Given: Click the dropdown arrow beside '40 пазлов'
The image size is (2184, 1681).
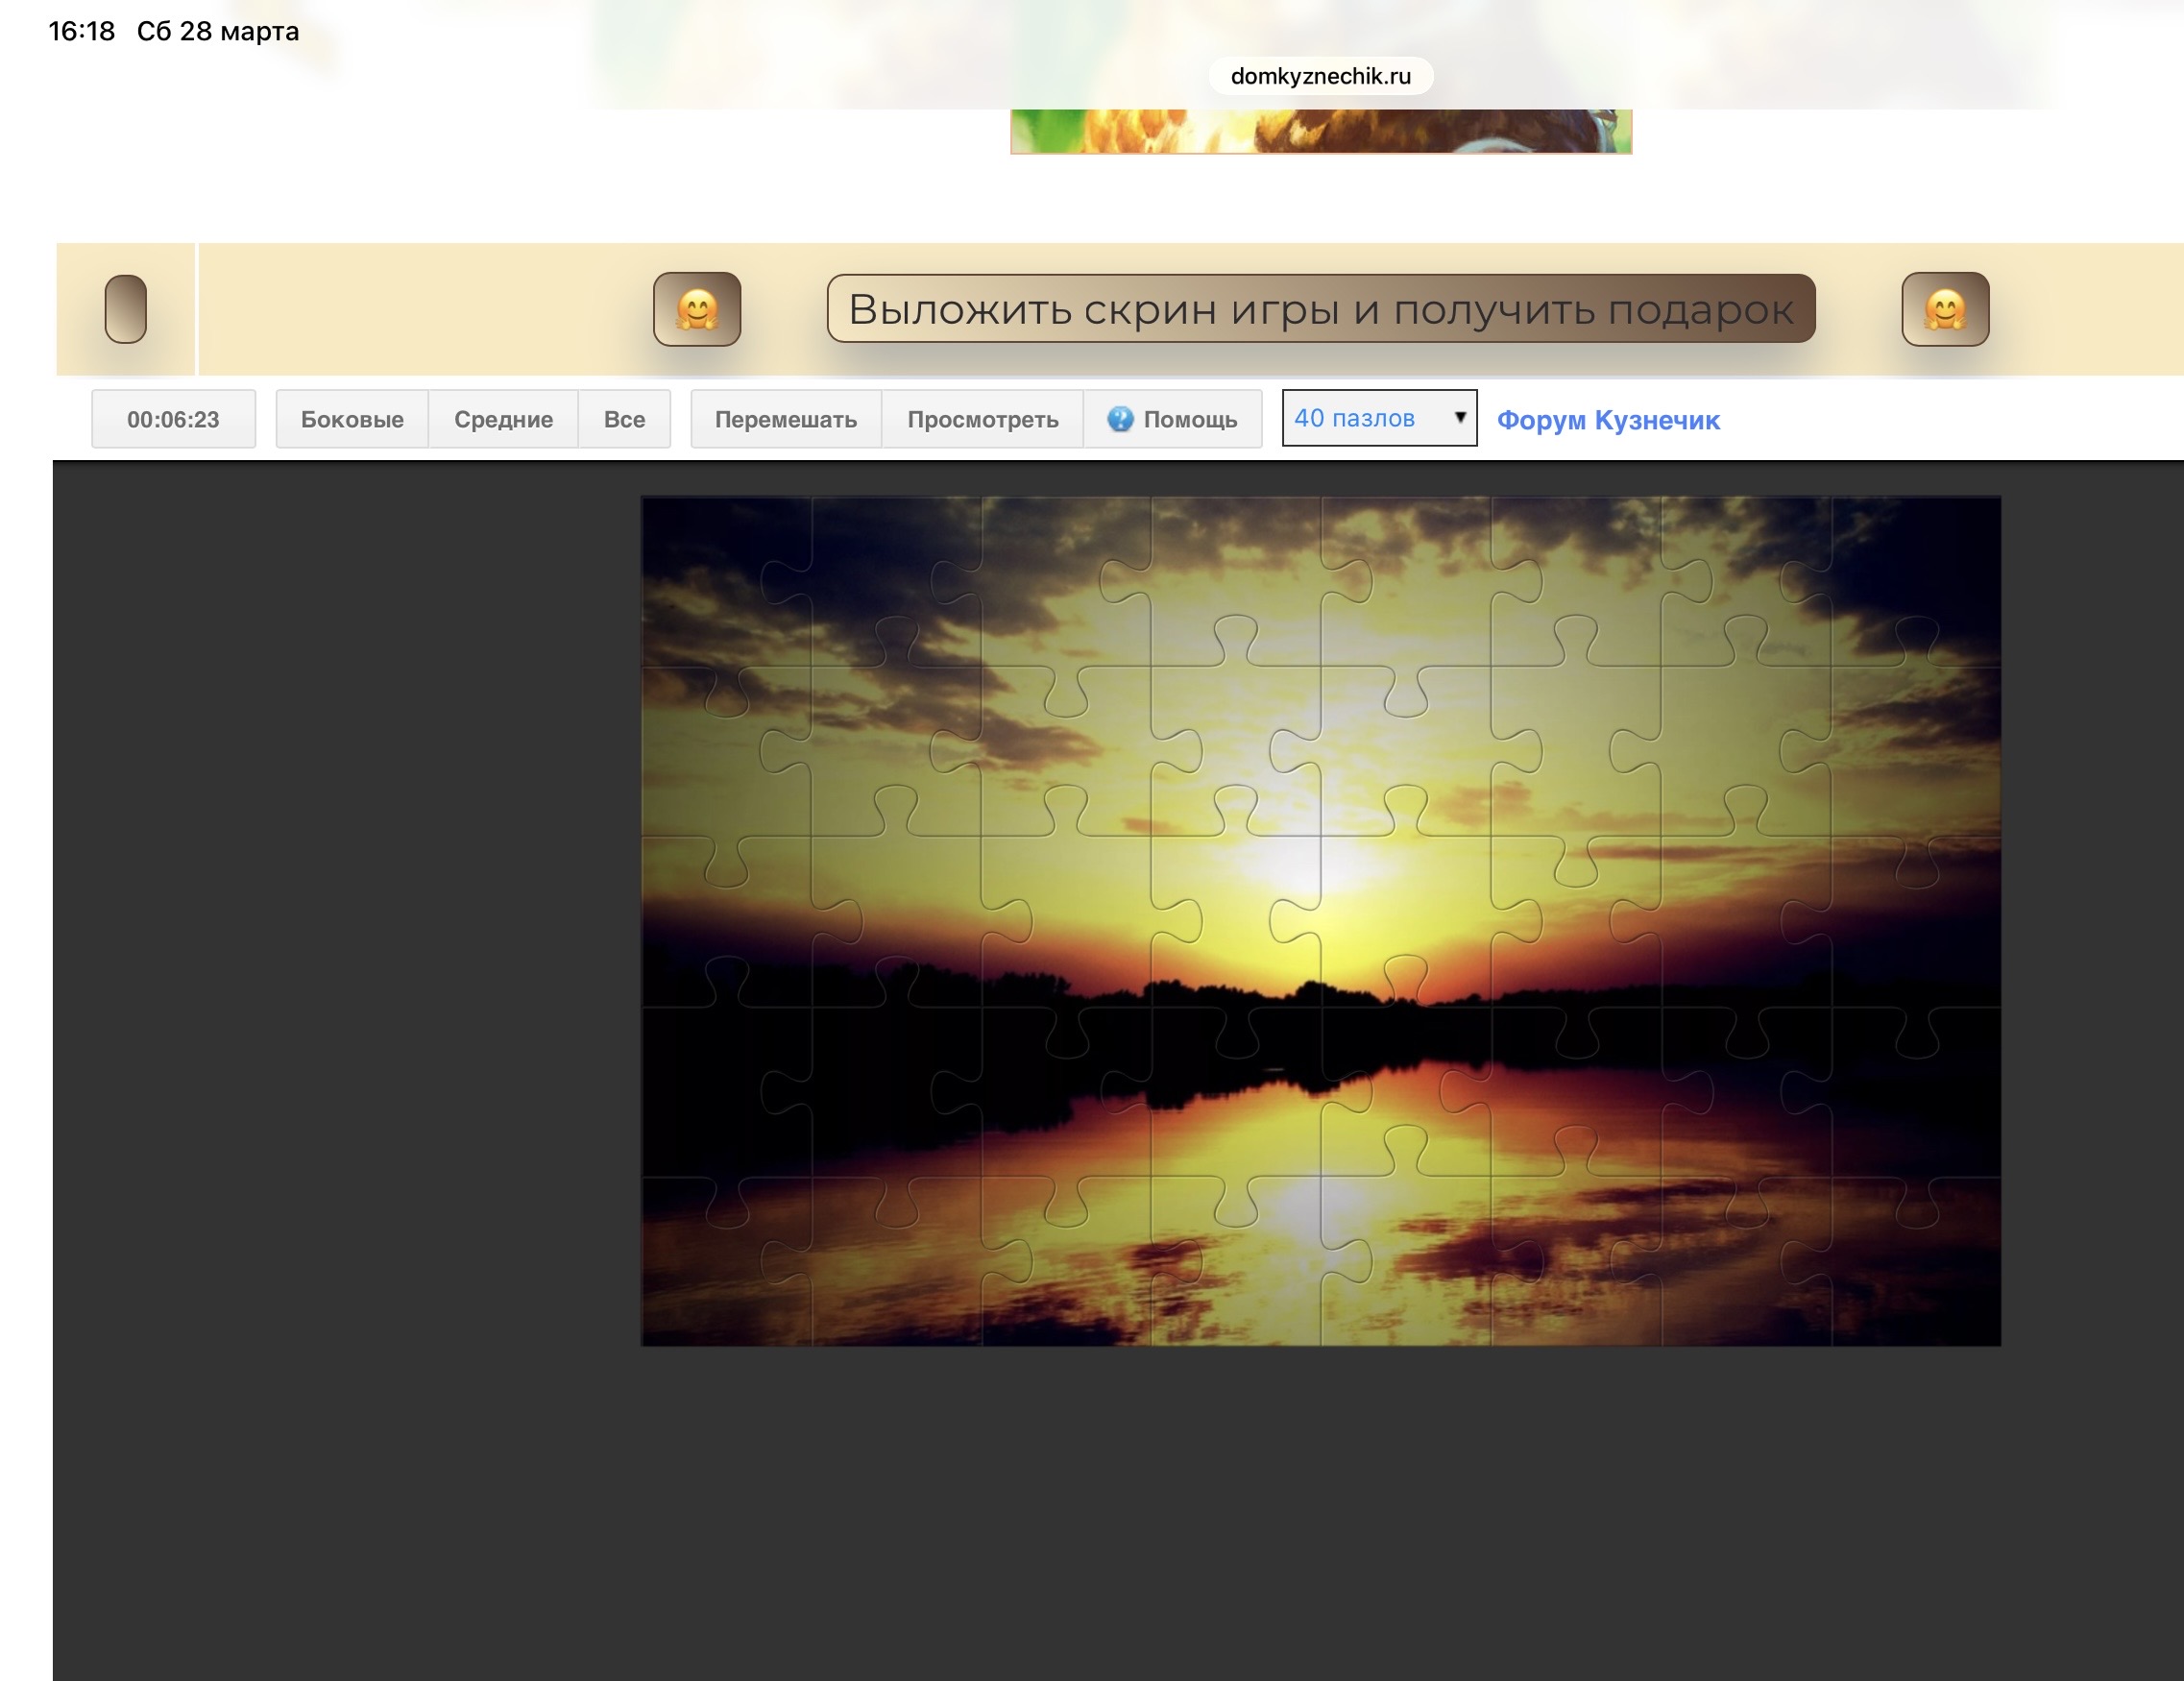Looking at the screenshot, I should click(1459, 418).
